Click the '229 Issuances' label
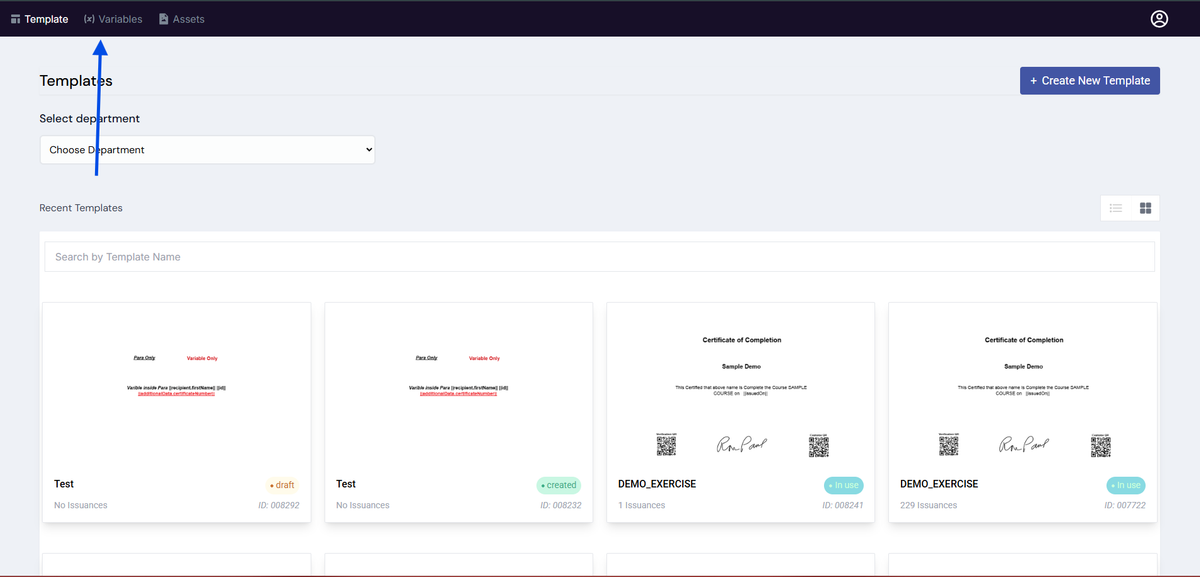The image size is (1200, 577). point(928,505)
